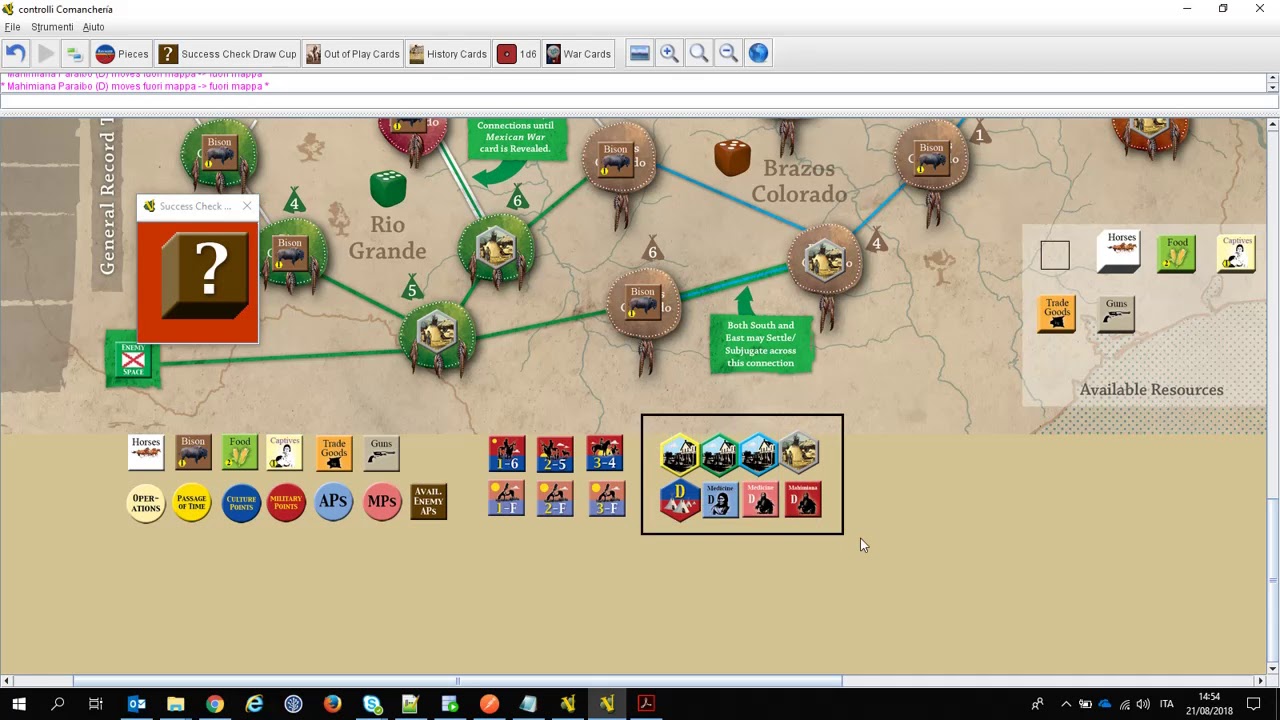This screenshot has height=720, width=1280.
Task: Select the 2-5 war band counter
Action: tap(555, 454)
